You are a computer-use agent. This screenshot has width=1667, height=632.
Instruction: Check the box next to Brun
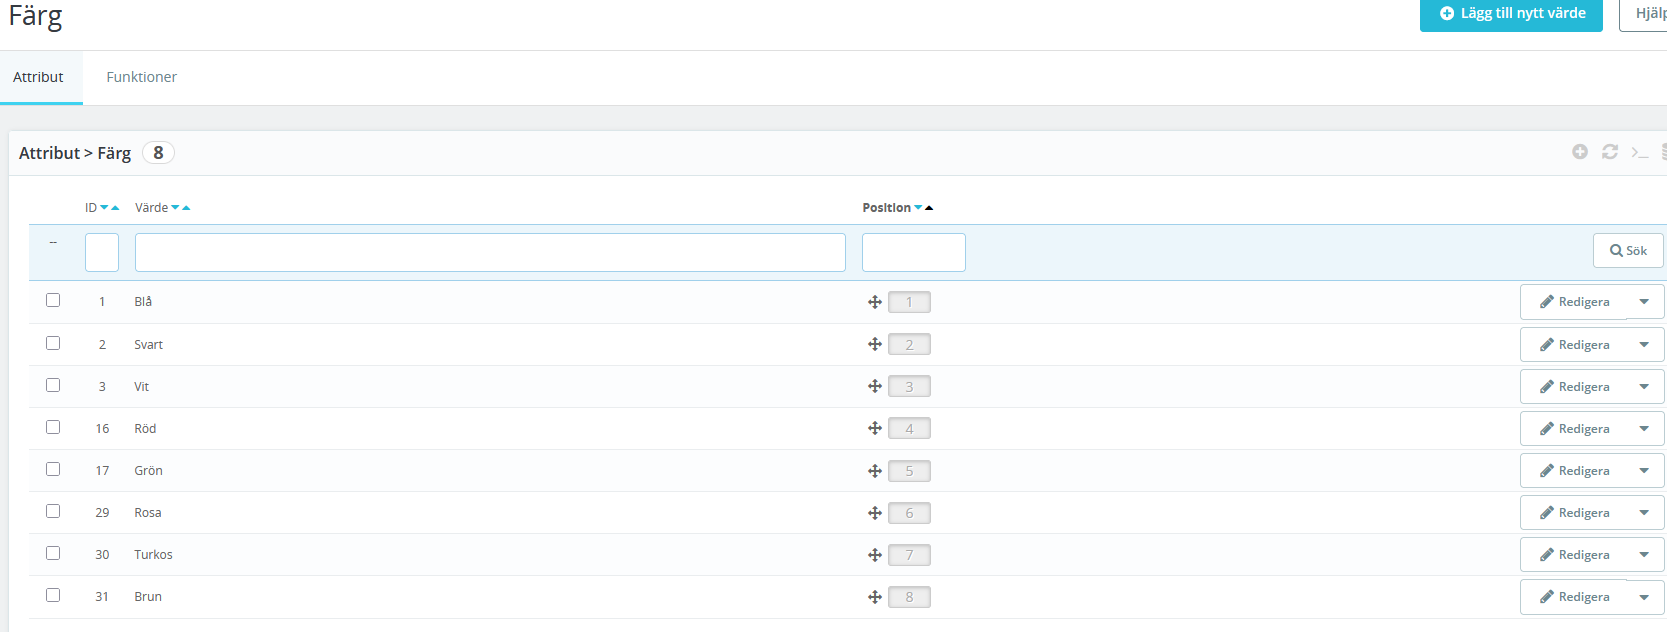(53, 595)
